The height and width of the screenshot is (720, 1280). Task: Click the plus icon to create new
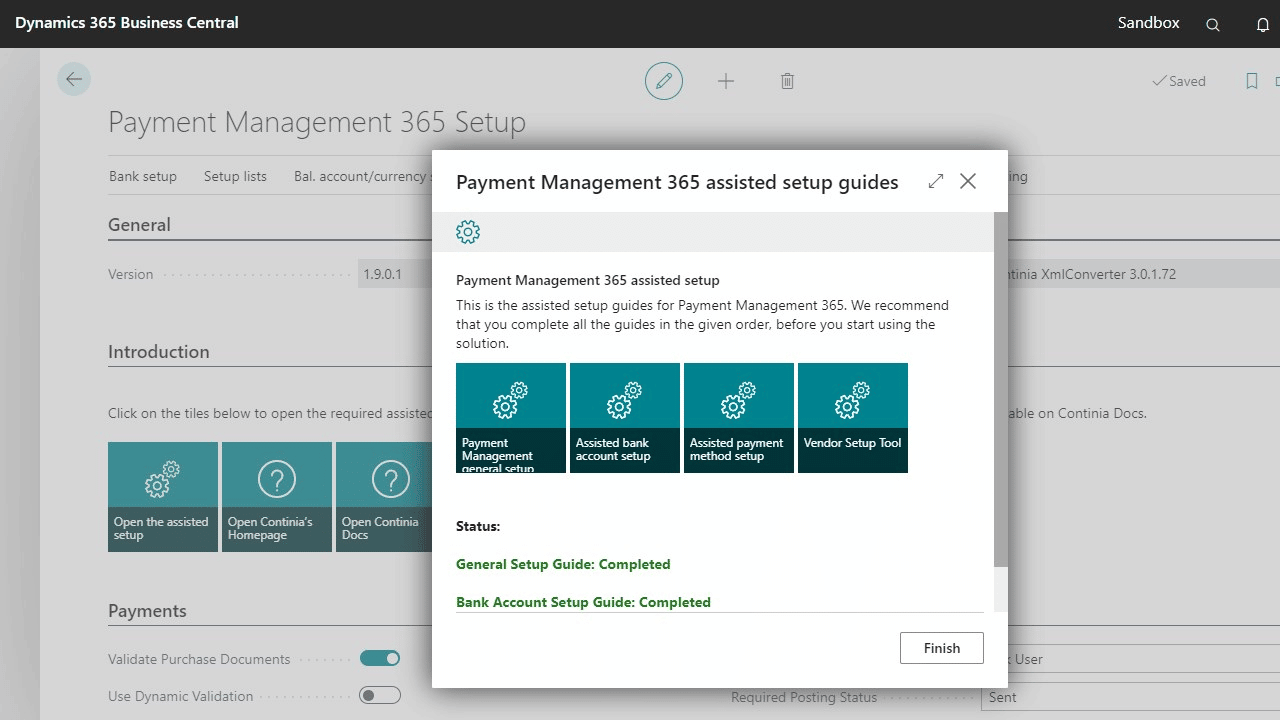click(726, 80)
